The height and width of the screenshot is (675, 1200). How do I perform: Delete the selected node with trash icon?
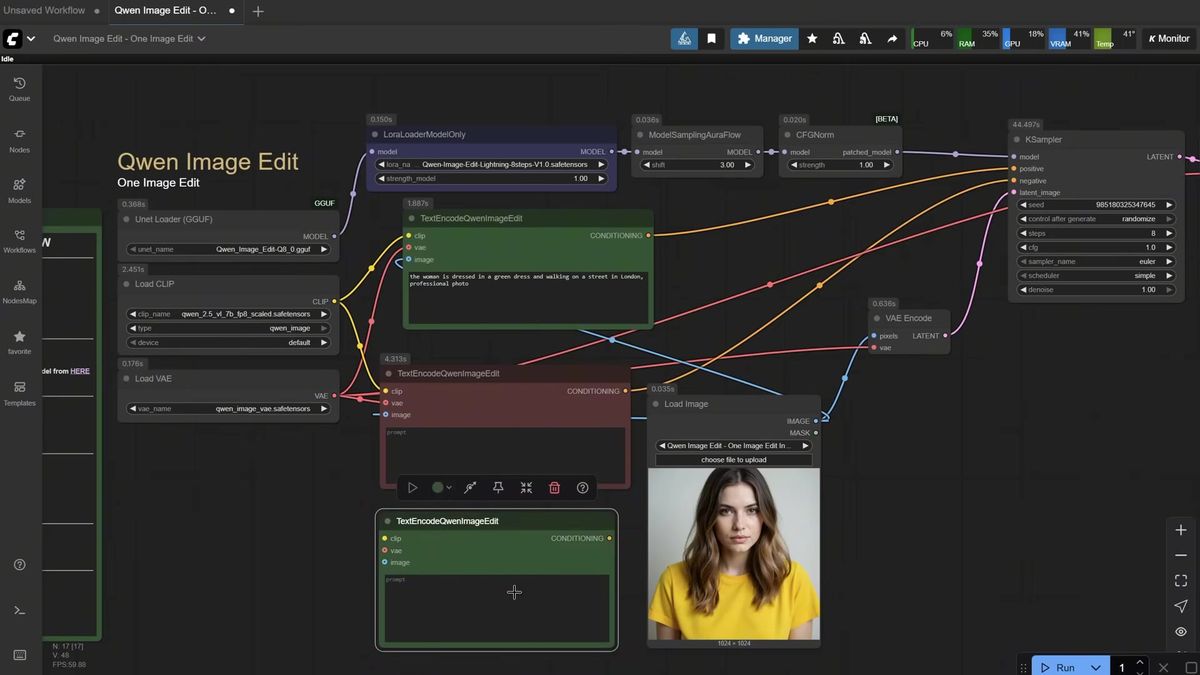[x=554, y=488]
